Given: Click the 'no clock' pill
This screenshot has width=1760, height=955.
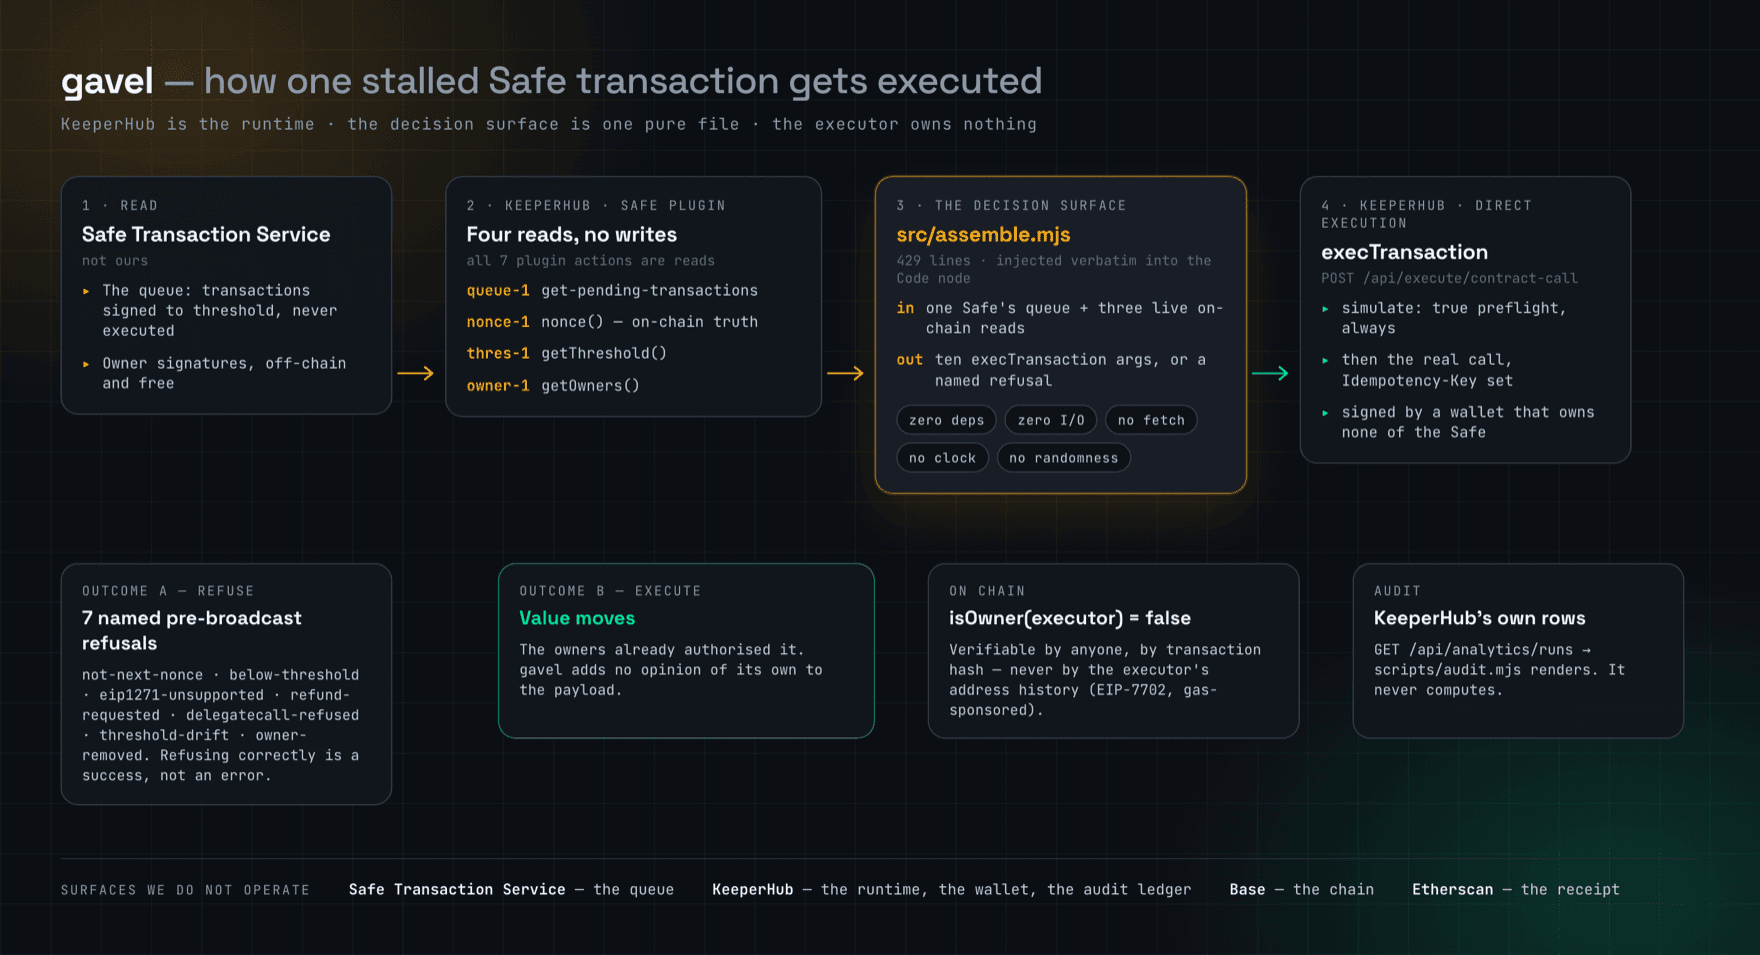Looking at the screenshot, I should [x=942, y=458].
